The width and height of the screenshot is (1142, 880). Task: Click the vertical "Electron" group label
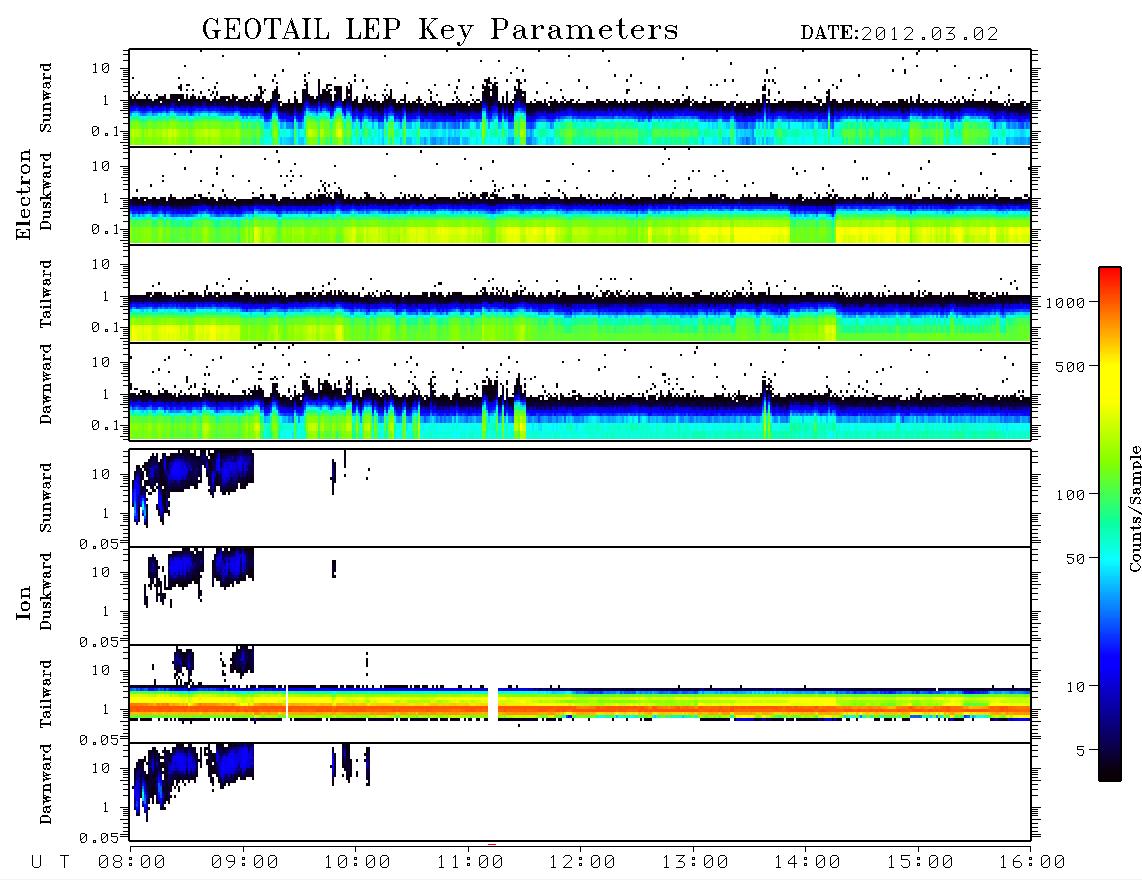point(23,194)
